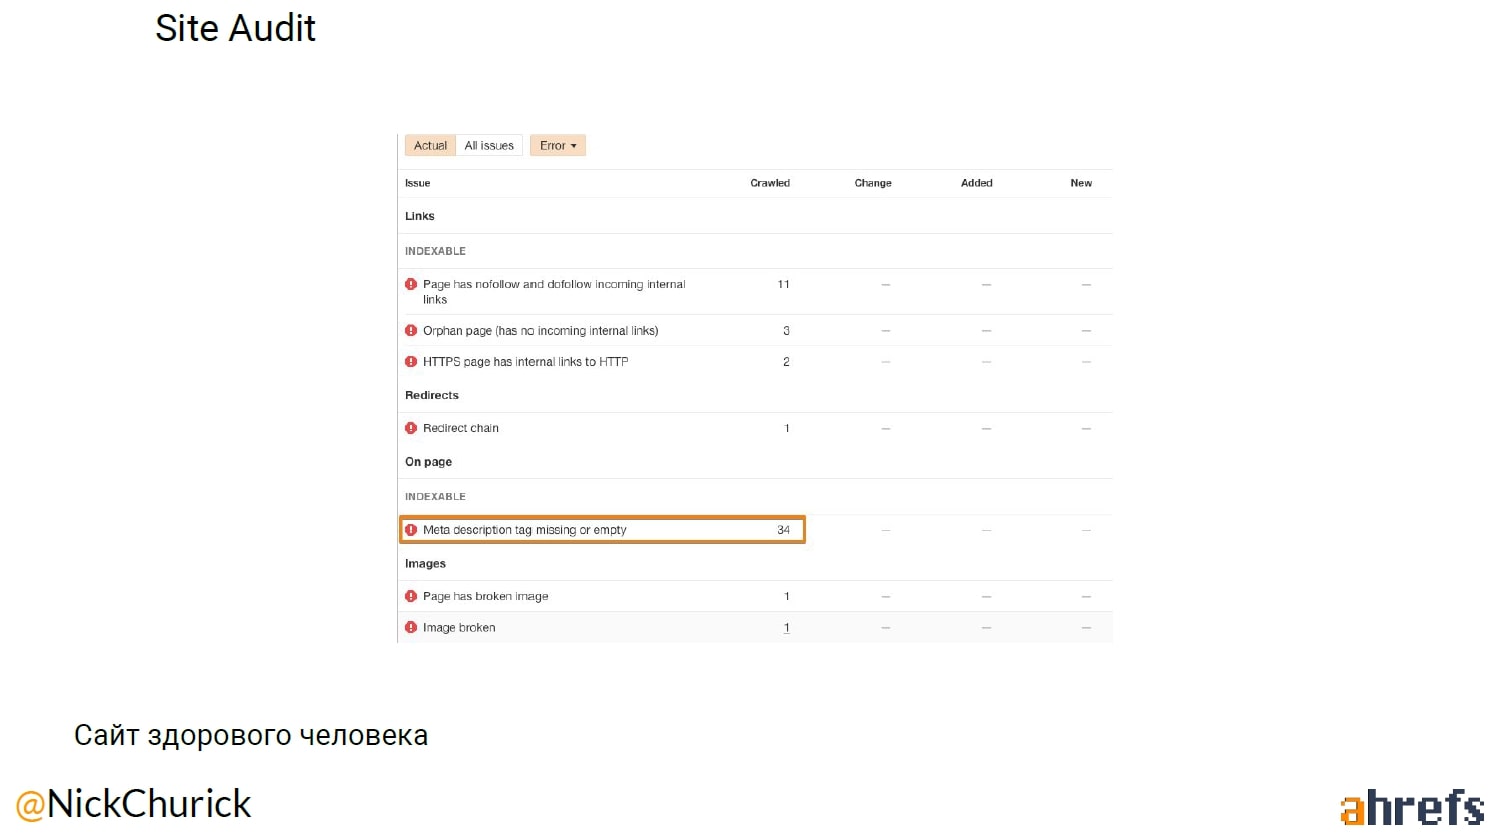
Task: Open the Error filter dropdown
Action: 558,146
